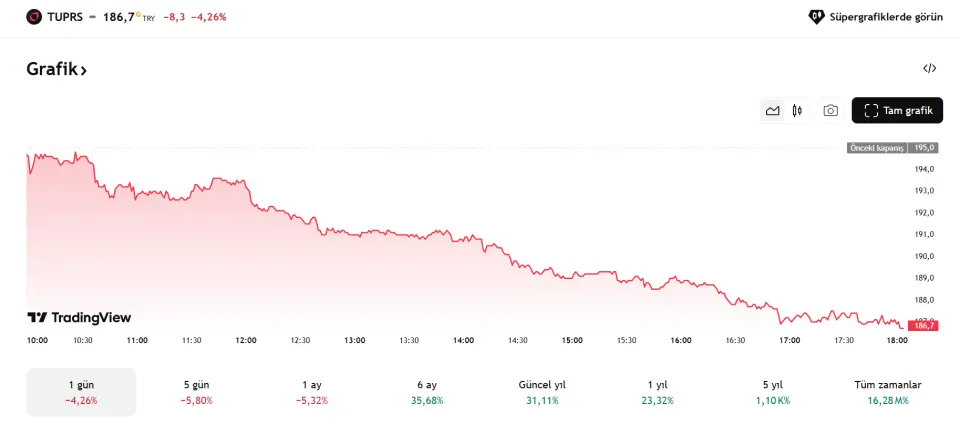The width and height of the screenshot is (960, 424).
Task: Expand the Grafik heading chevron
Action: tap(84, 70)
